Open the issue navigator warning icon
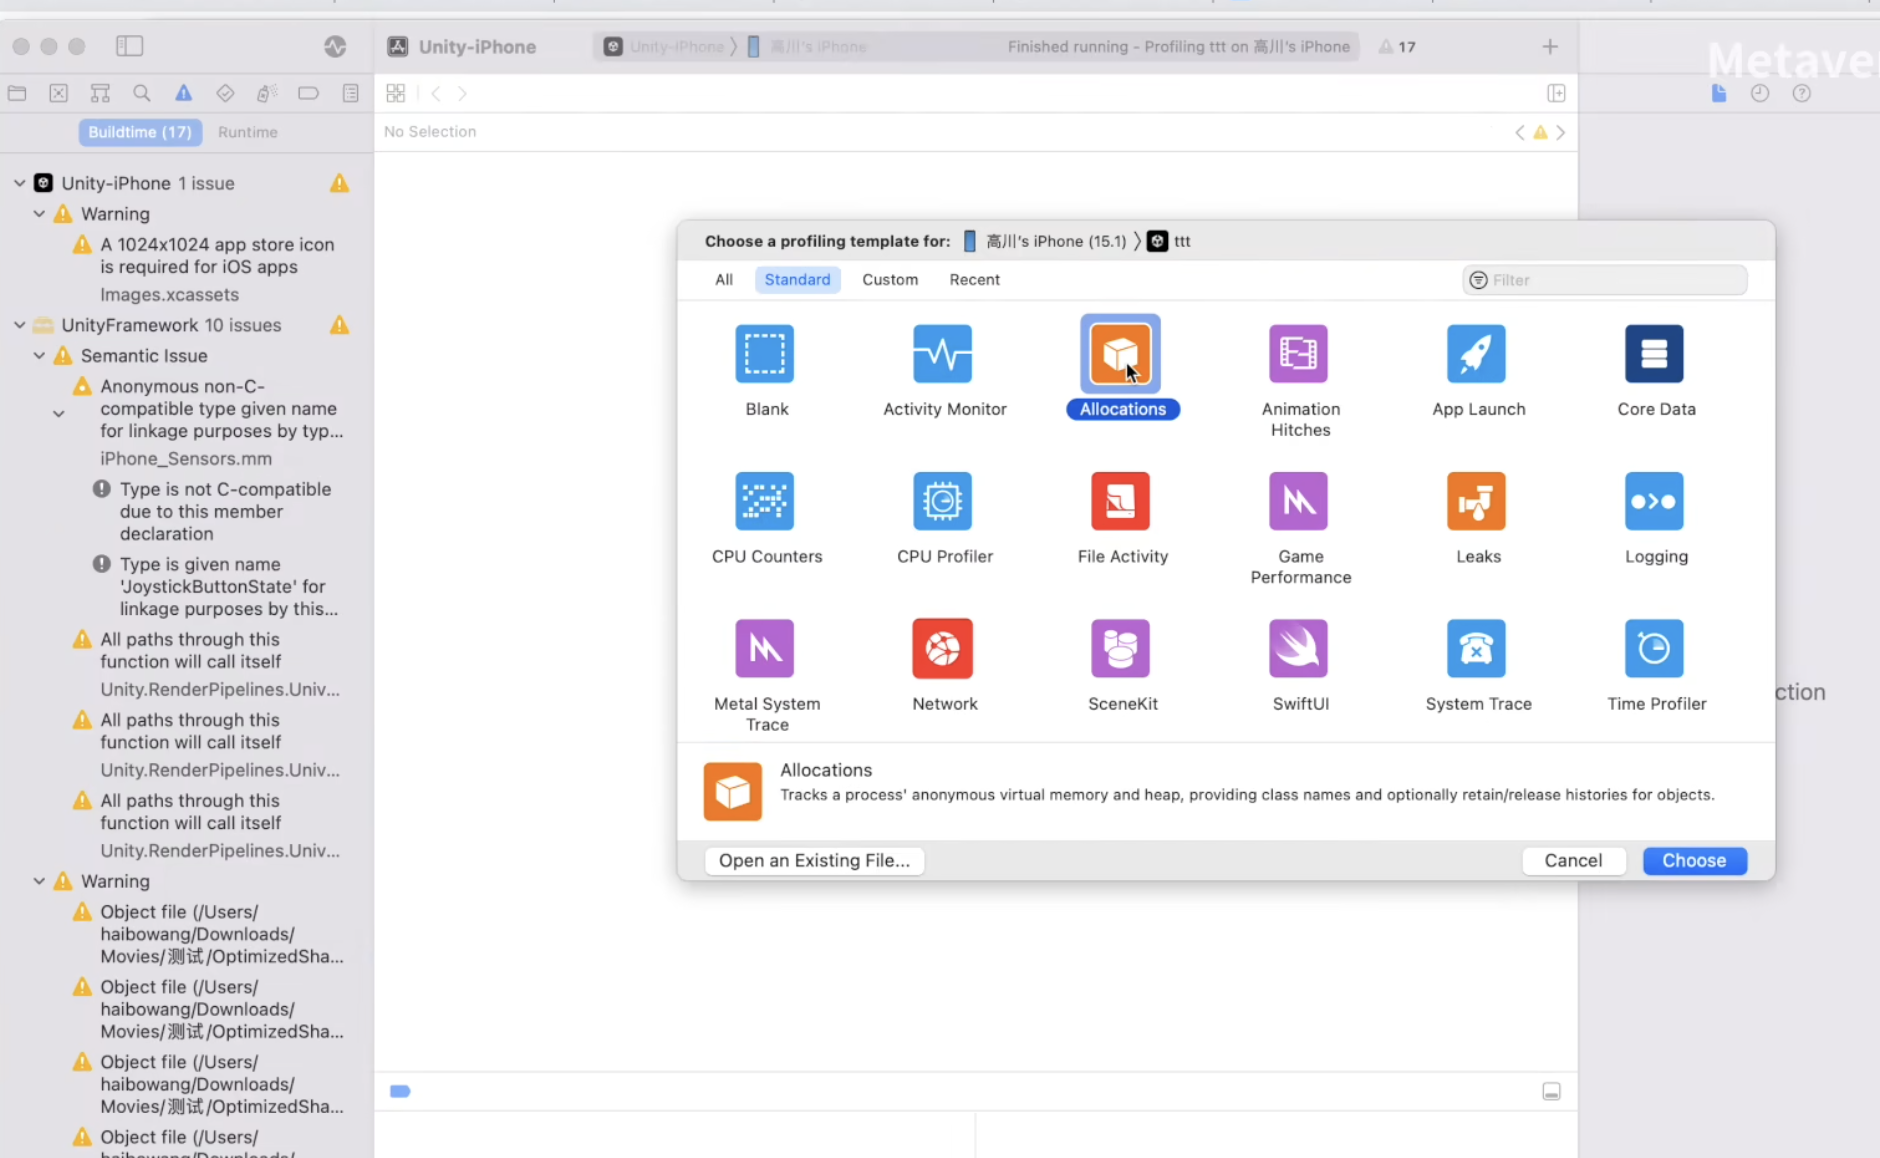Screen dimensions: 1880x1158 point(183,93)
